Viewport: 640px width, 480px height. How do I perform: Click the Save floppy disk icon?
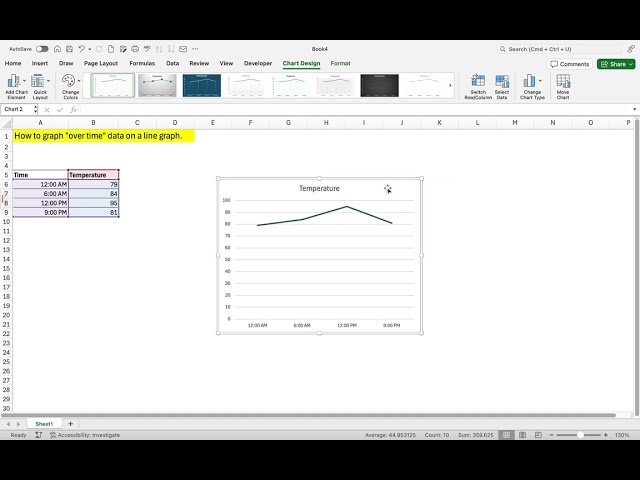pyautogui.click(x=69, y=49)
